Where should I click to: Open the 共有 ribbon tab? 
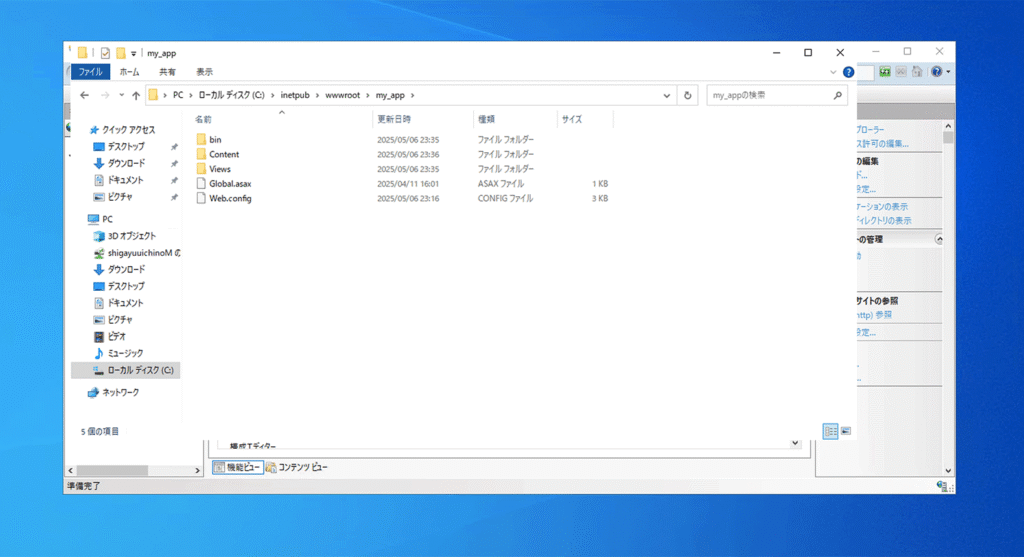click(167, 72)
